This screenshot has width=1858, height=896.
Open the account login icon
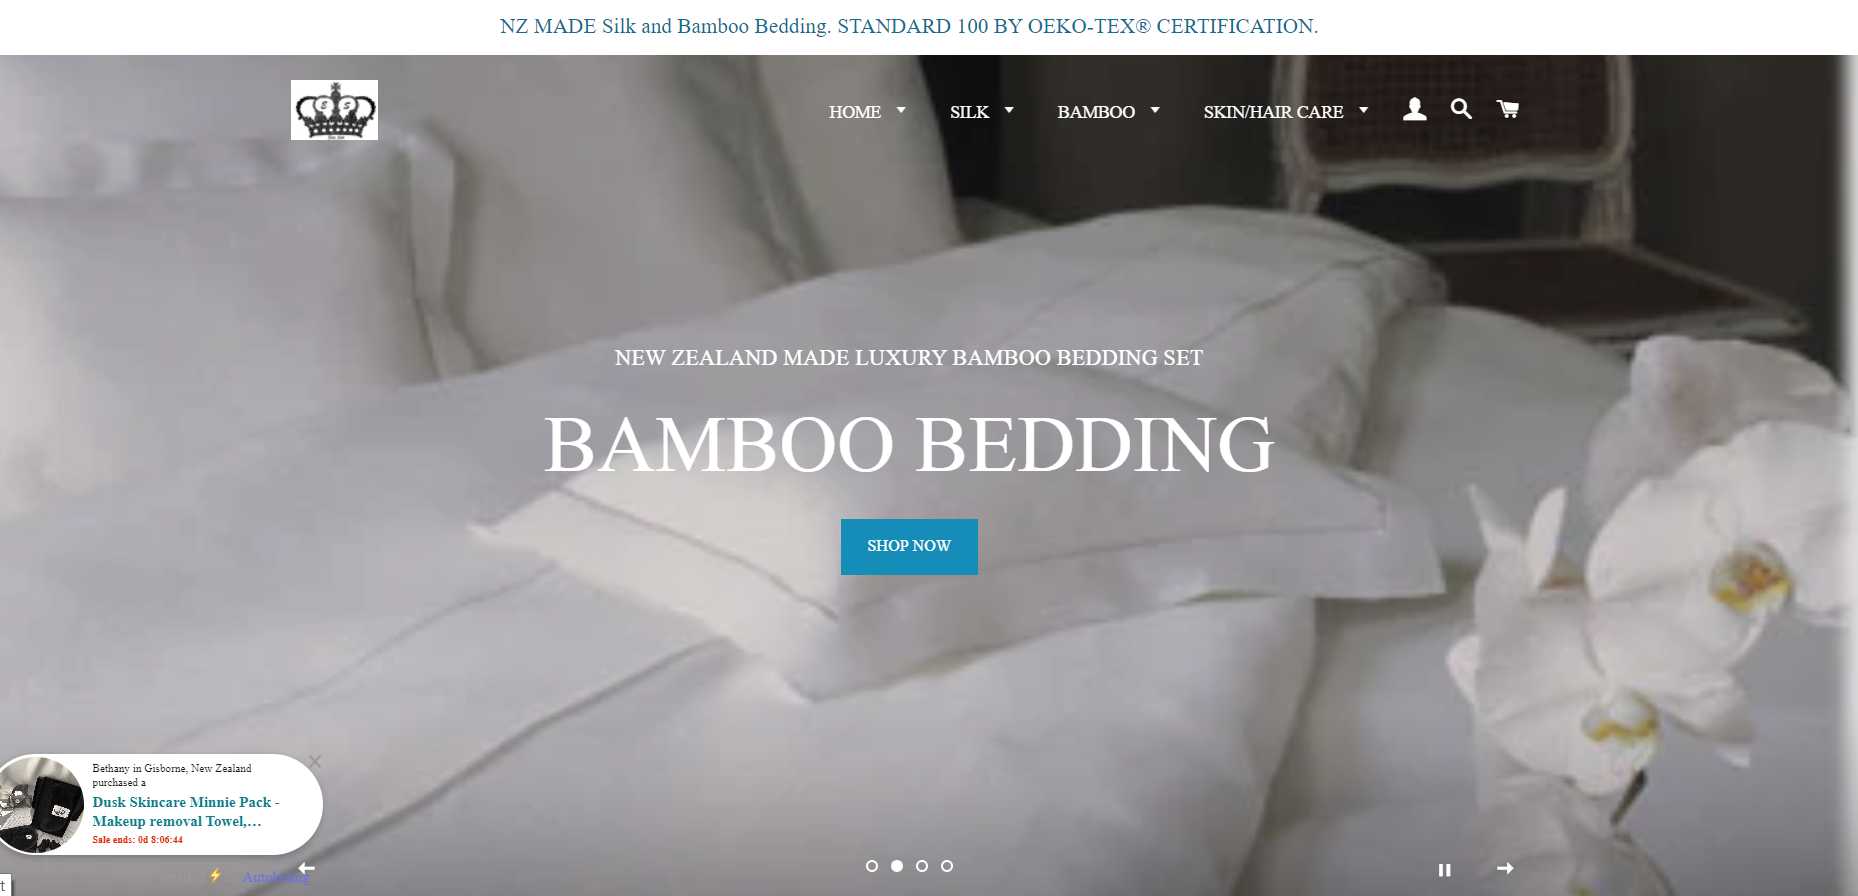[x=1414, y=109]
